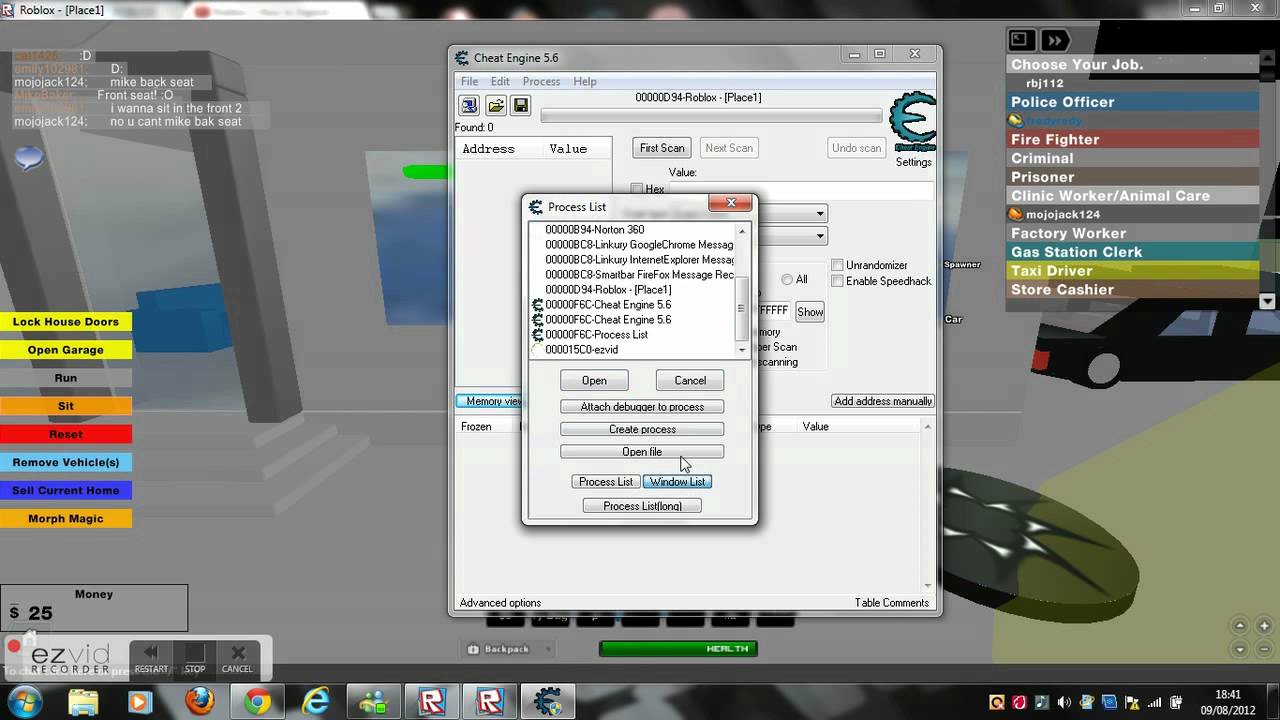The height and width of the screenshot is (720, 1280).
Task: Click the Roblox camera tilt up arrow
Action: [x=1240, y=625]
